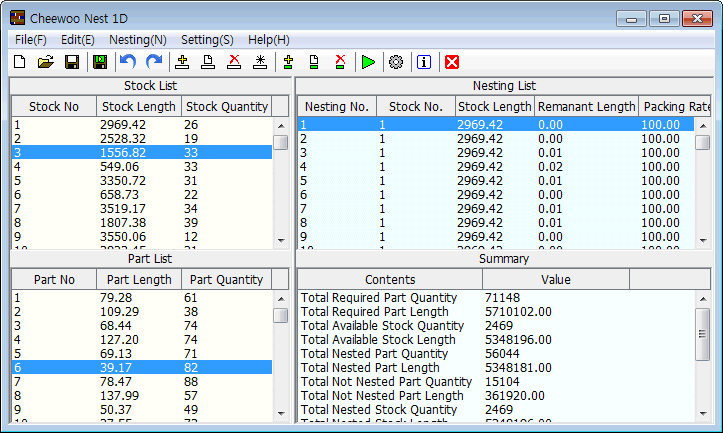Click the Remanant Length column header
The width and height of the screenshot is (723, 433).
click(x=587, y=107)
